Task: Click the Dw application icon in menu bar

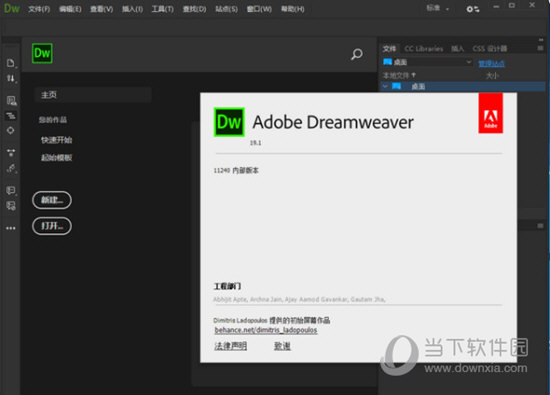Action: tap(12, 8)
